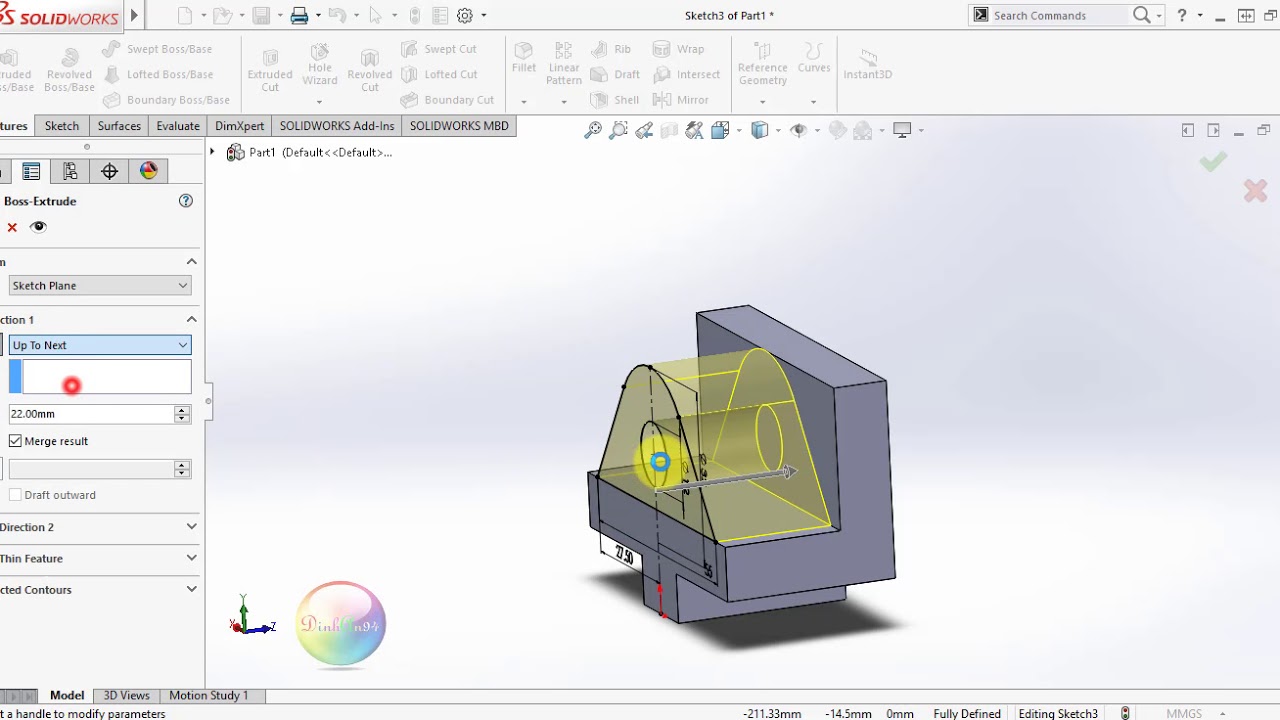1280x720 pixels.
Task: Open the Hole Wizard dropdown arrow
Action: 320,102
